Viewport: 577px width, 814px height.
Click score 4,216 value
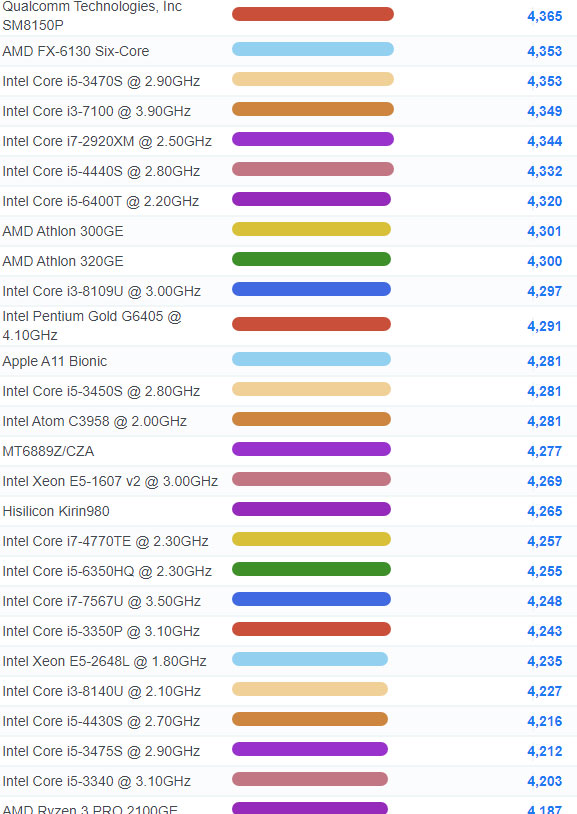pos(545,722)
